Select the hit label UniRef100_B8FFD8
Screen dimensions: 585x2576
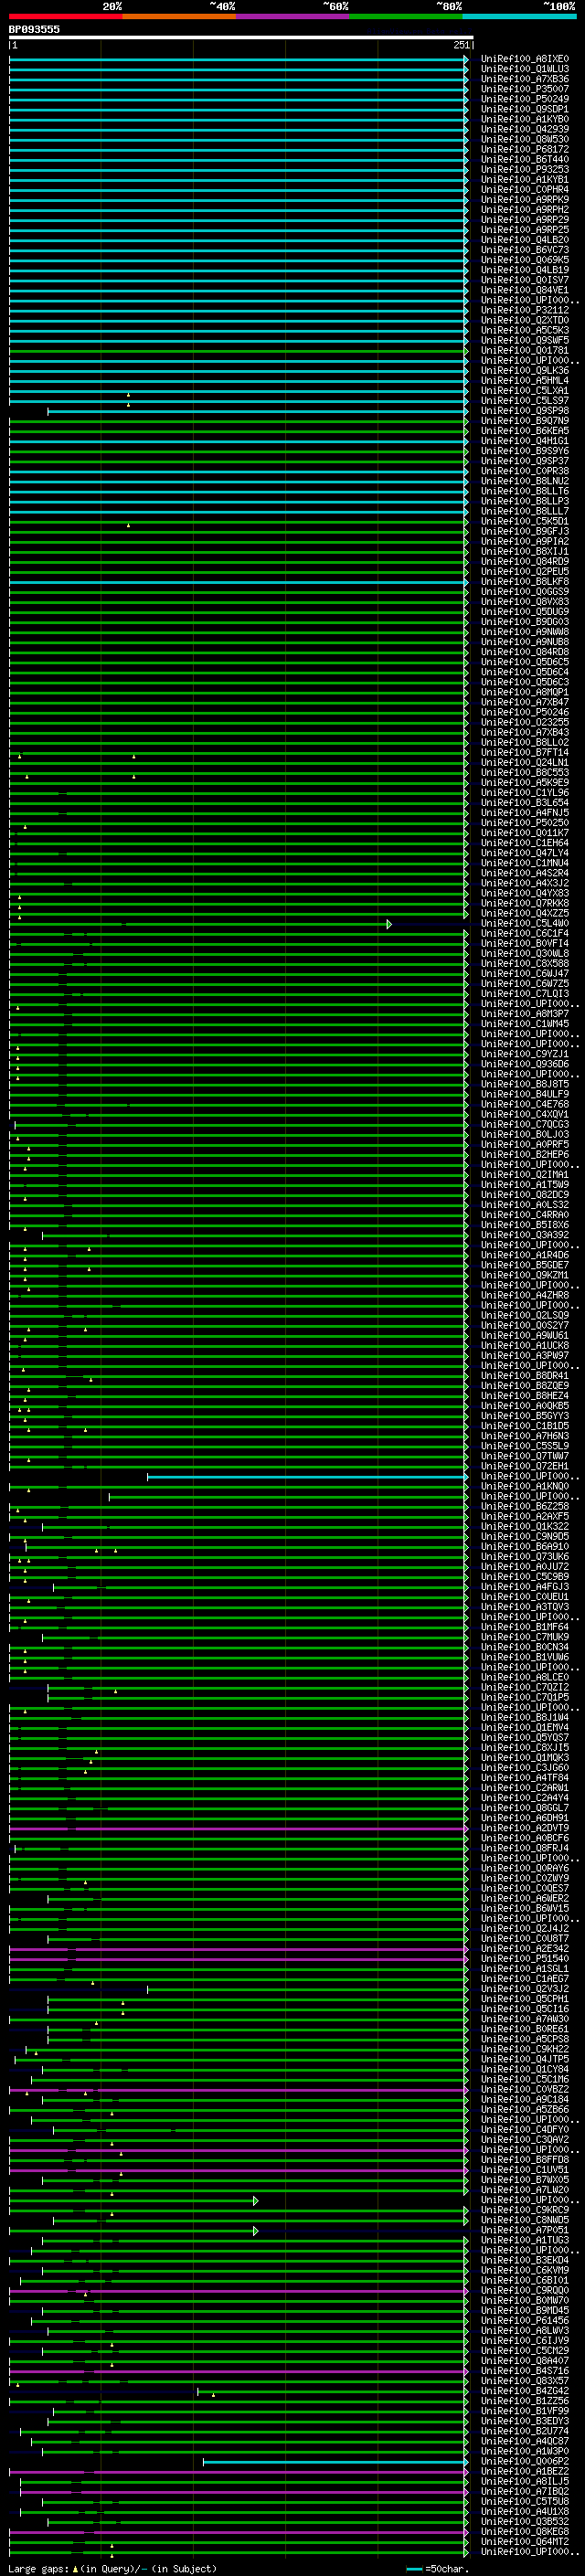point(525,2159)
